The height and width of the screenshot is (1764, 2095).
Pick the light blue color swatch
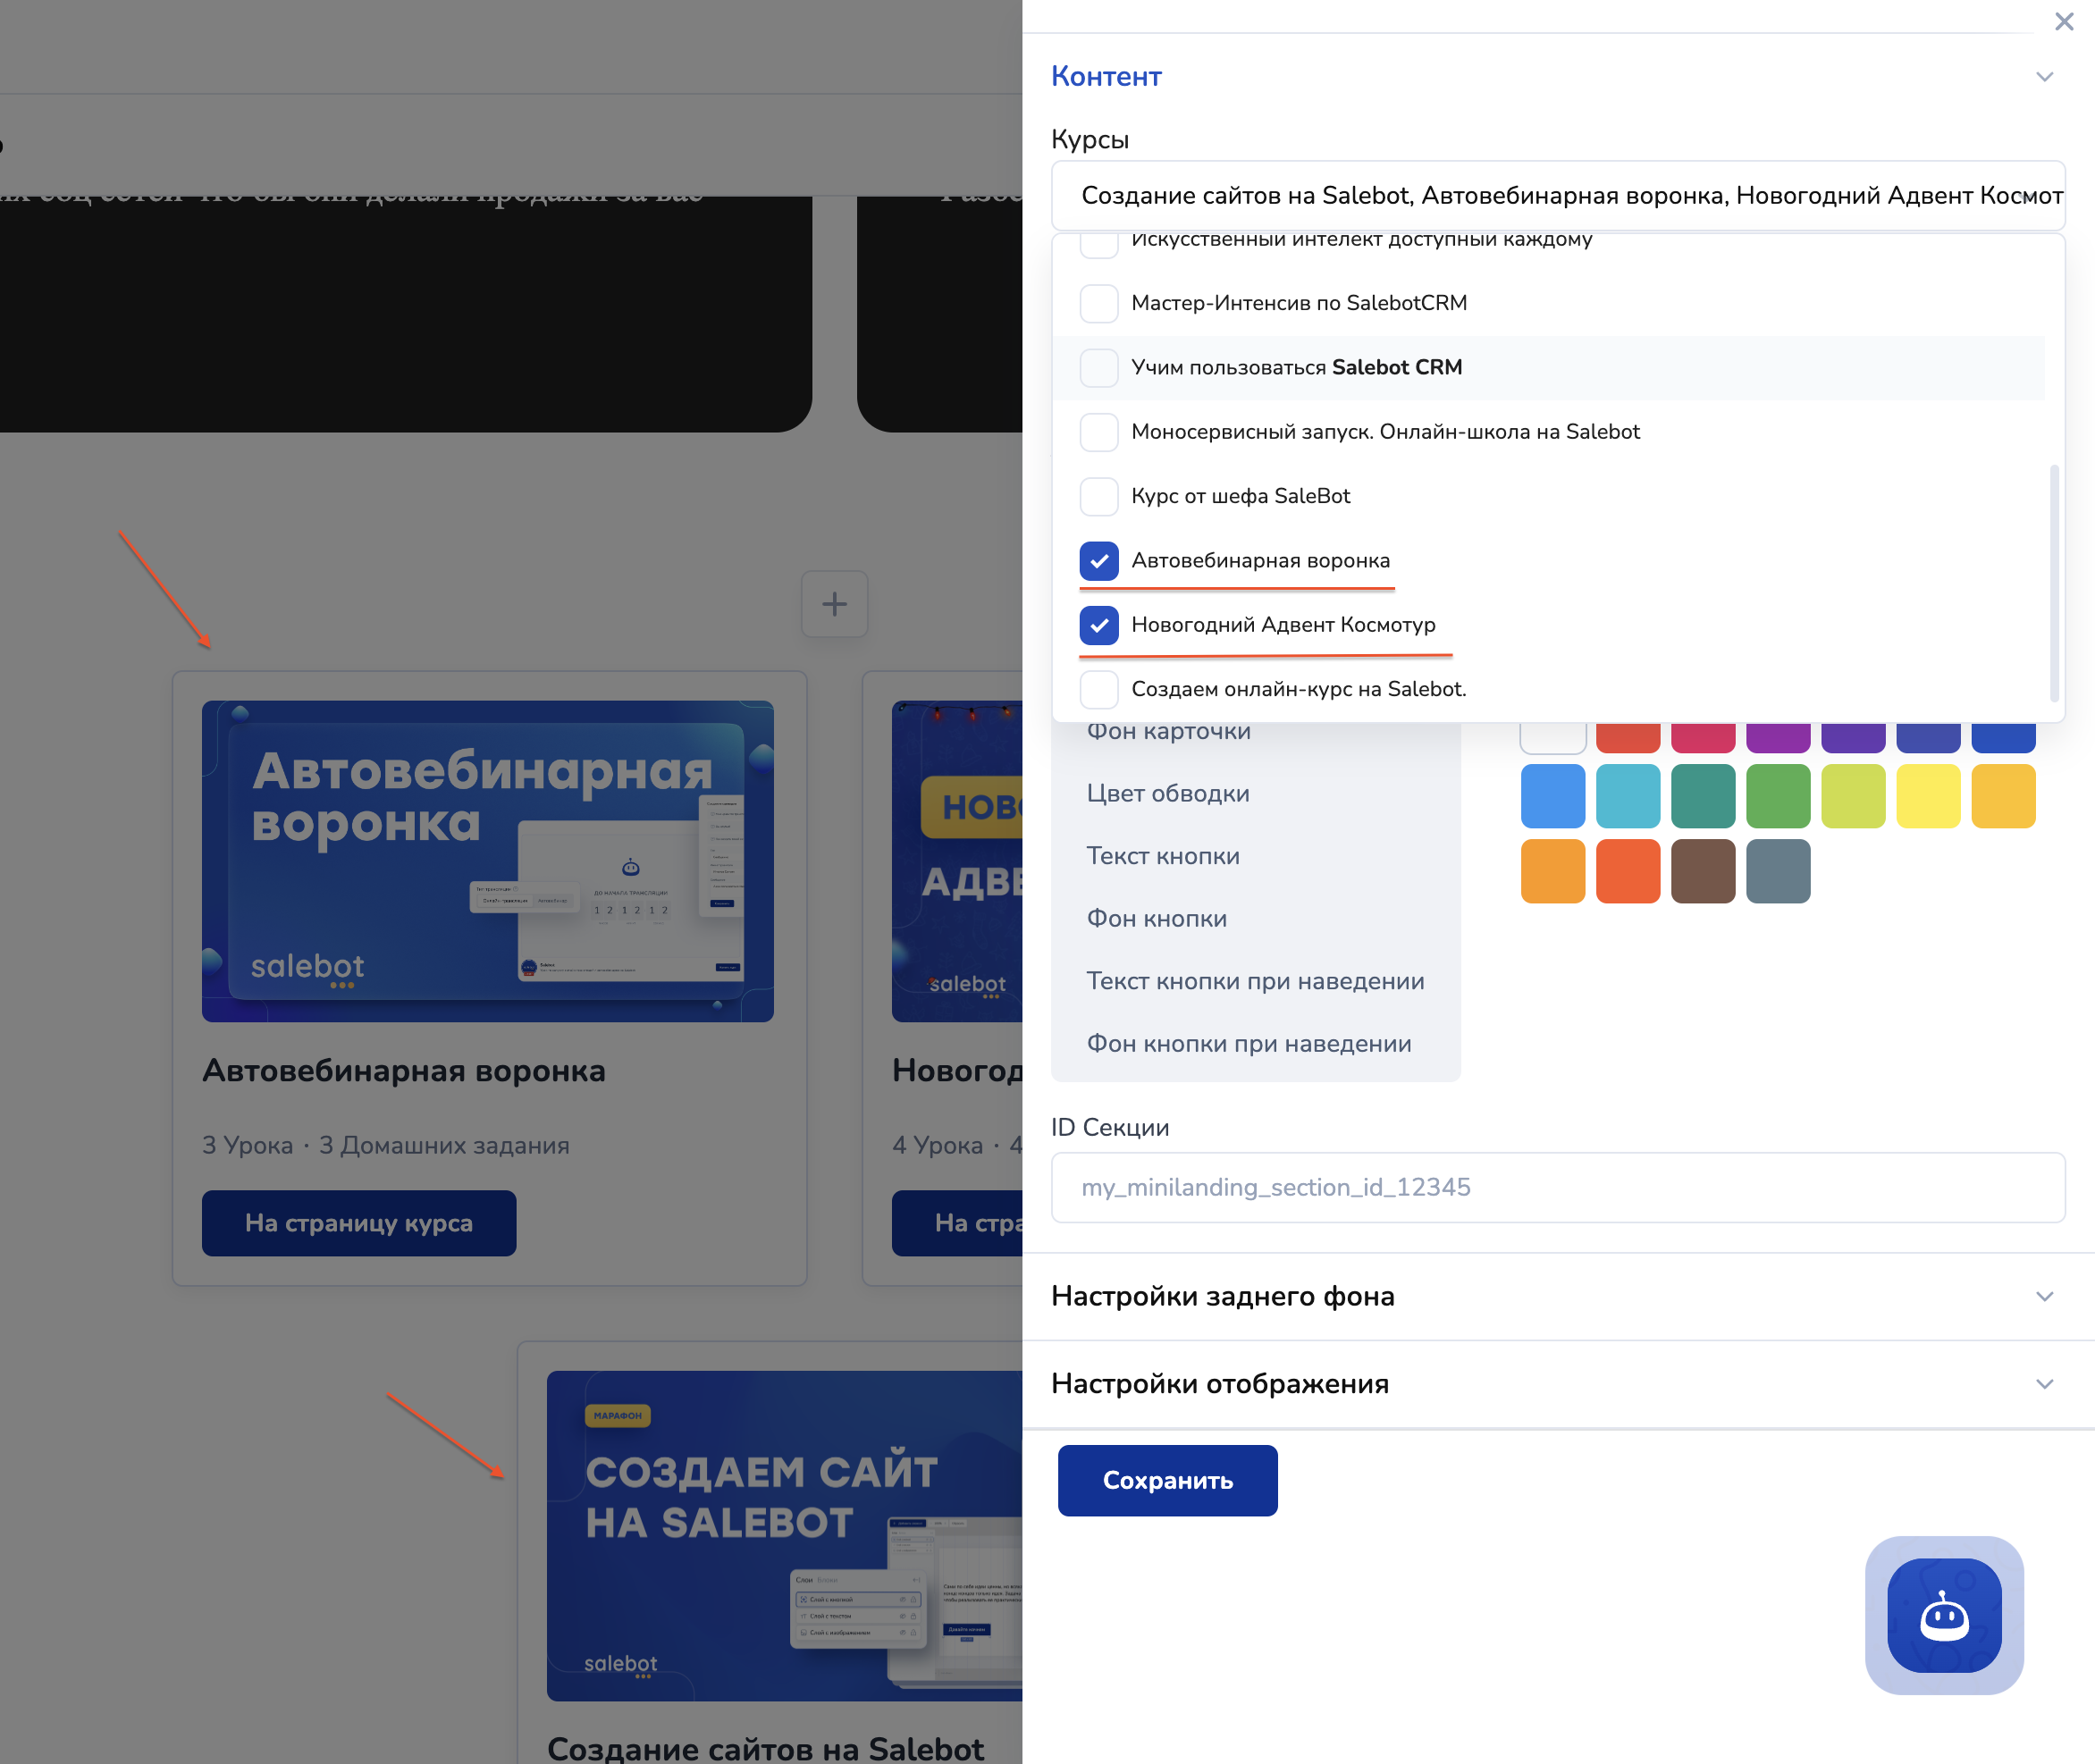click(1552, 796)
